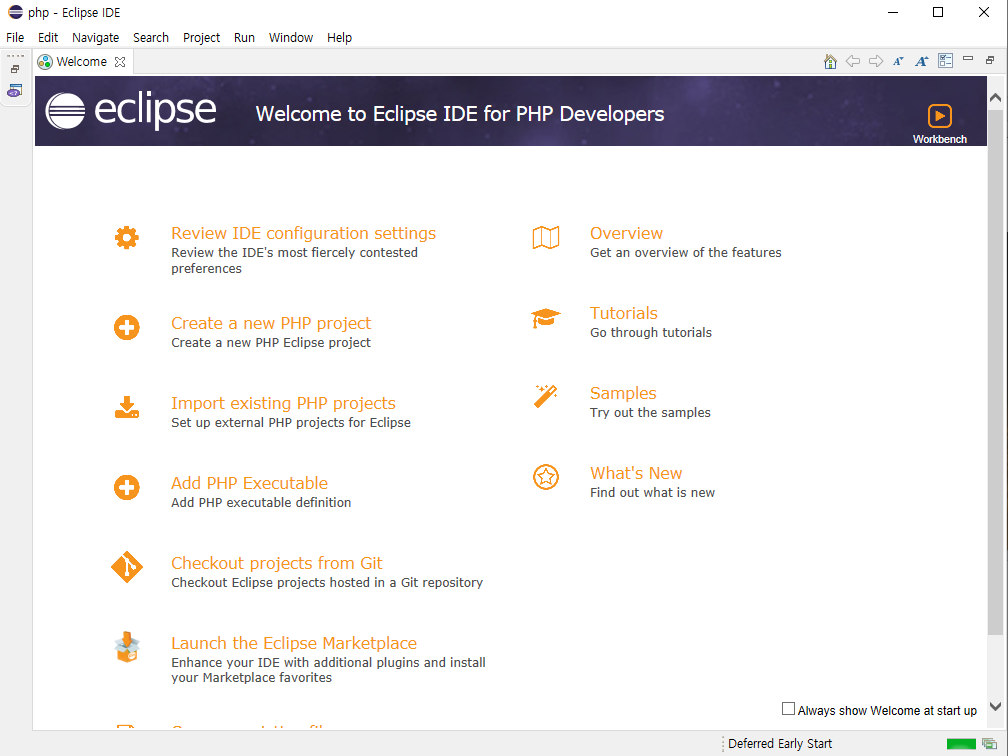Click the Deferred Early Start status text

(x=780, y=744)
